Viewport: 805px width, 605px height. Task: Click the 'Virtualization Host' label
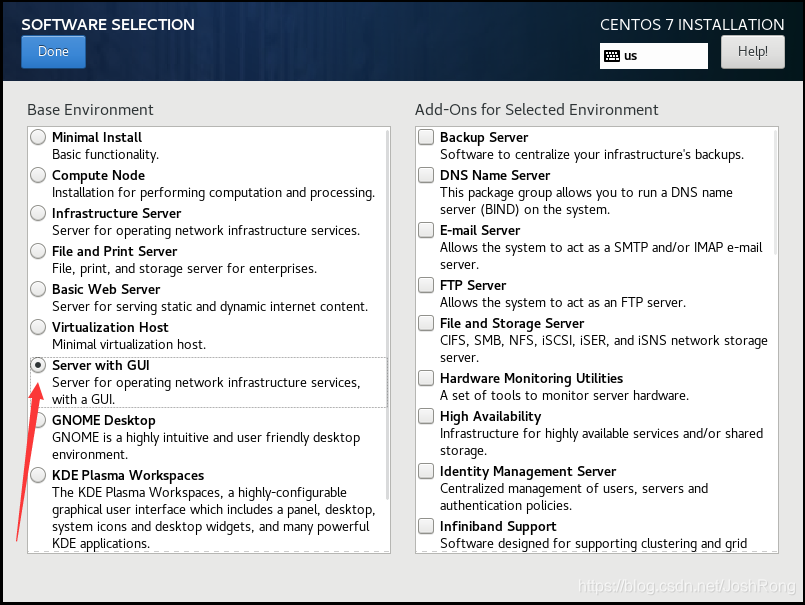tap(110, 327)
